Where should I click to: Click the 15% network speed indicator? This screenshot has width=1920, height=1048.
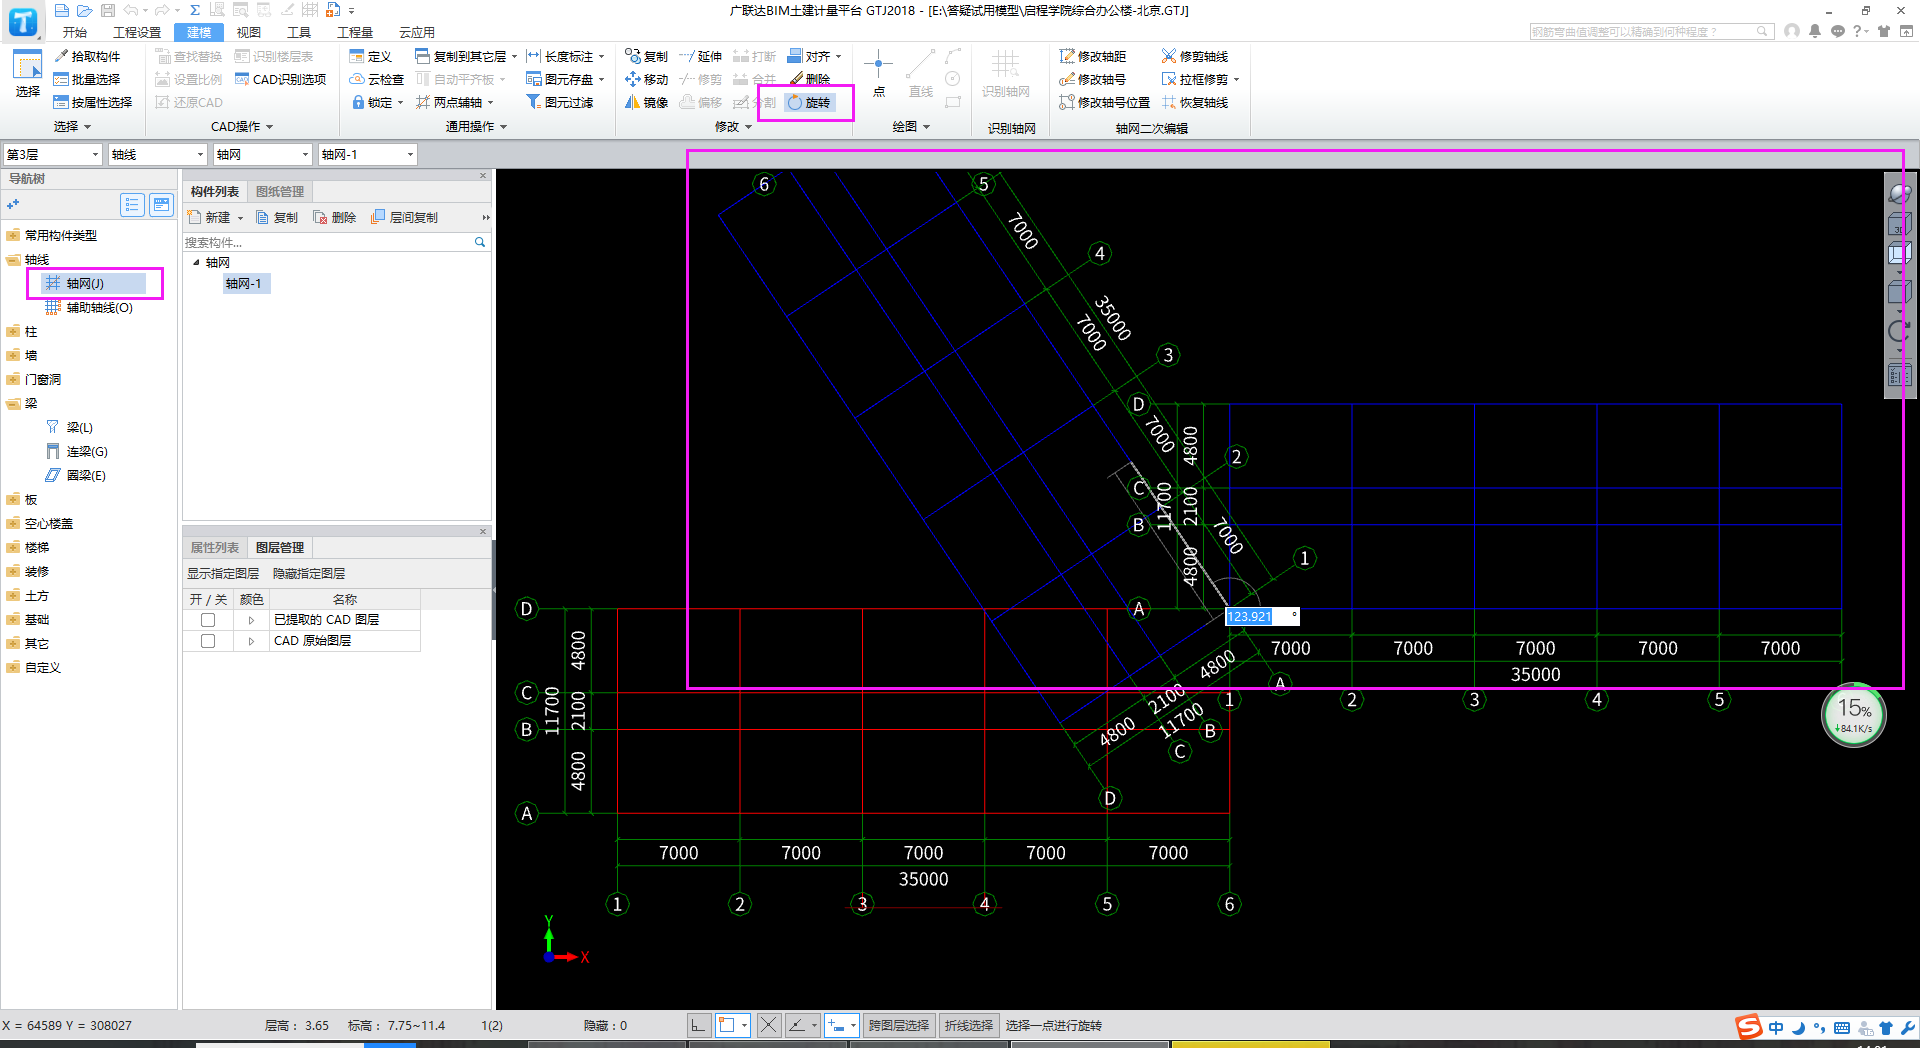coord(1854,715)
